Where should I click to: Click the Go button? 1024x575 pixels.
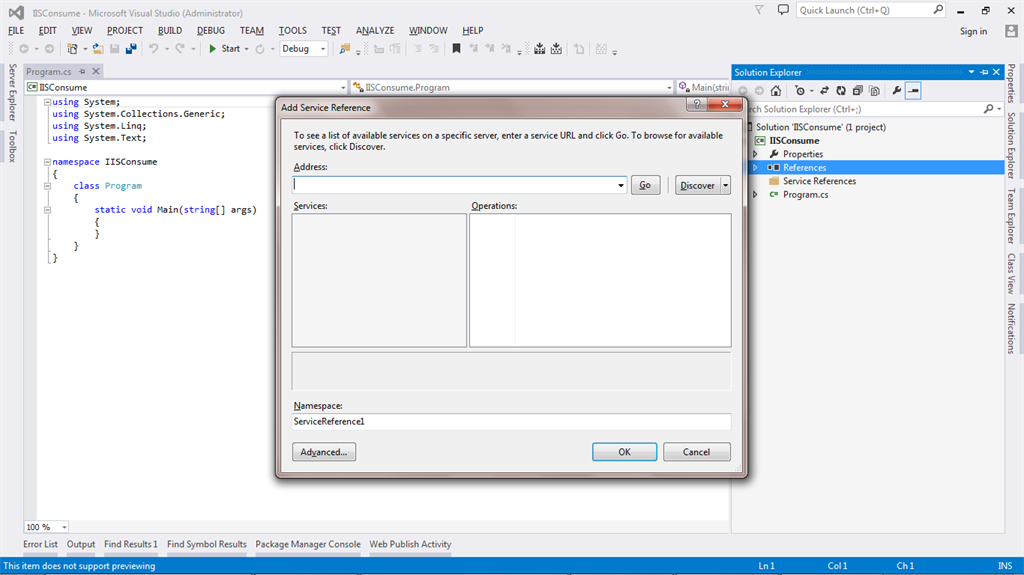point(645,186)
